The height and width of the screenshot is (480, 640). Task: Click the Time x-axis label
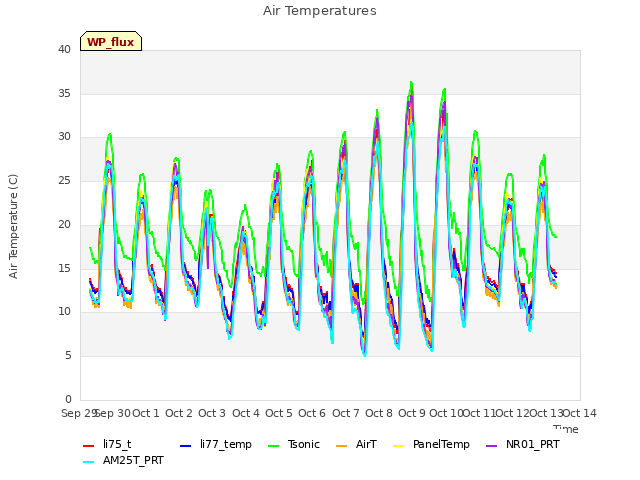[566, 429]
